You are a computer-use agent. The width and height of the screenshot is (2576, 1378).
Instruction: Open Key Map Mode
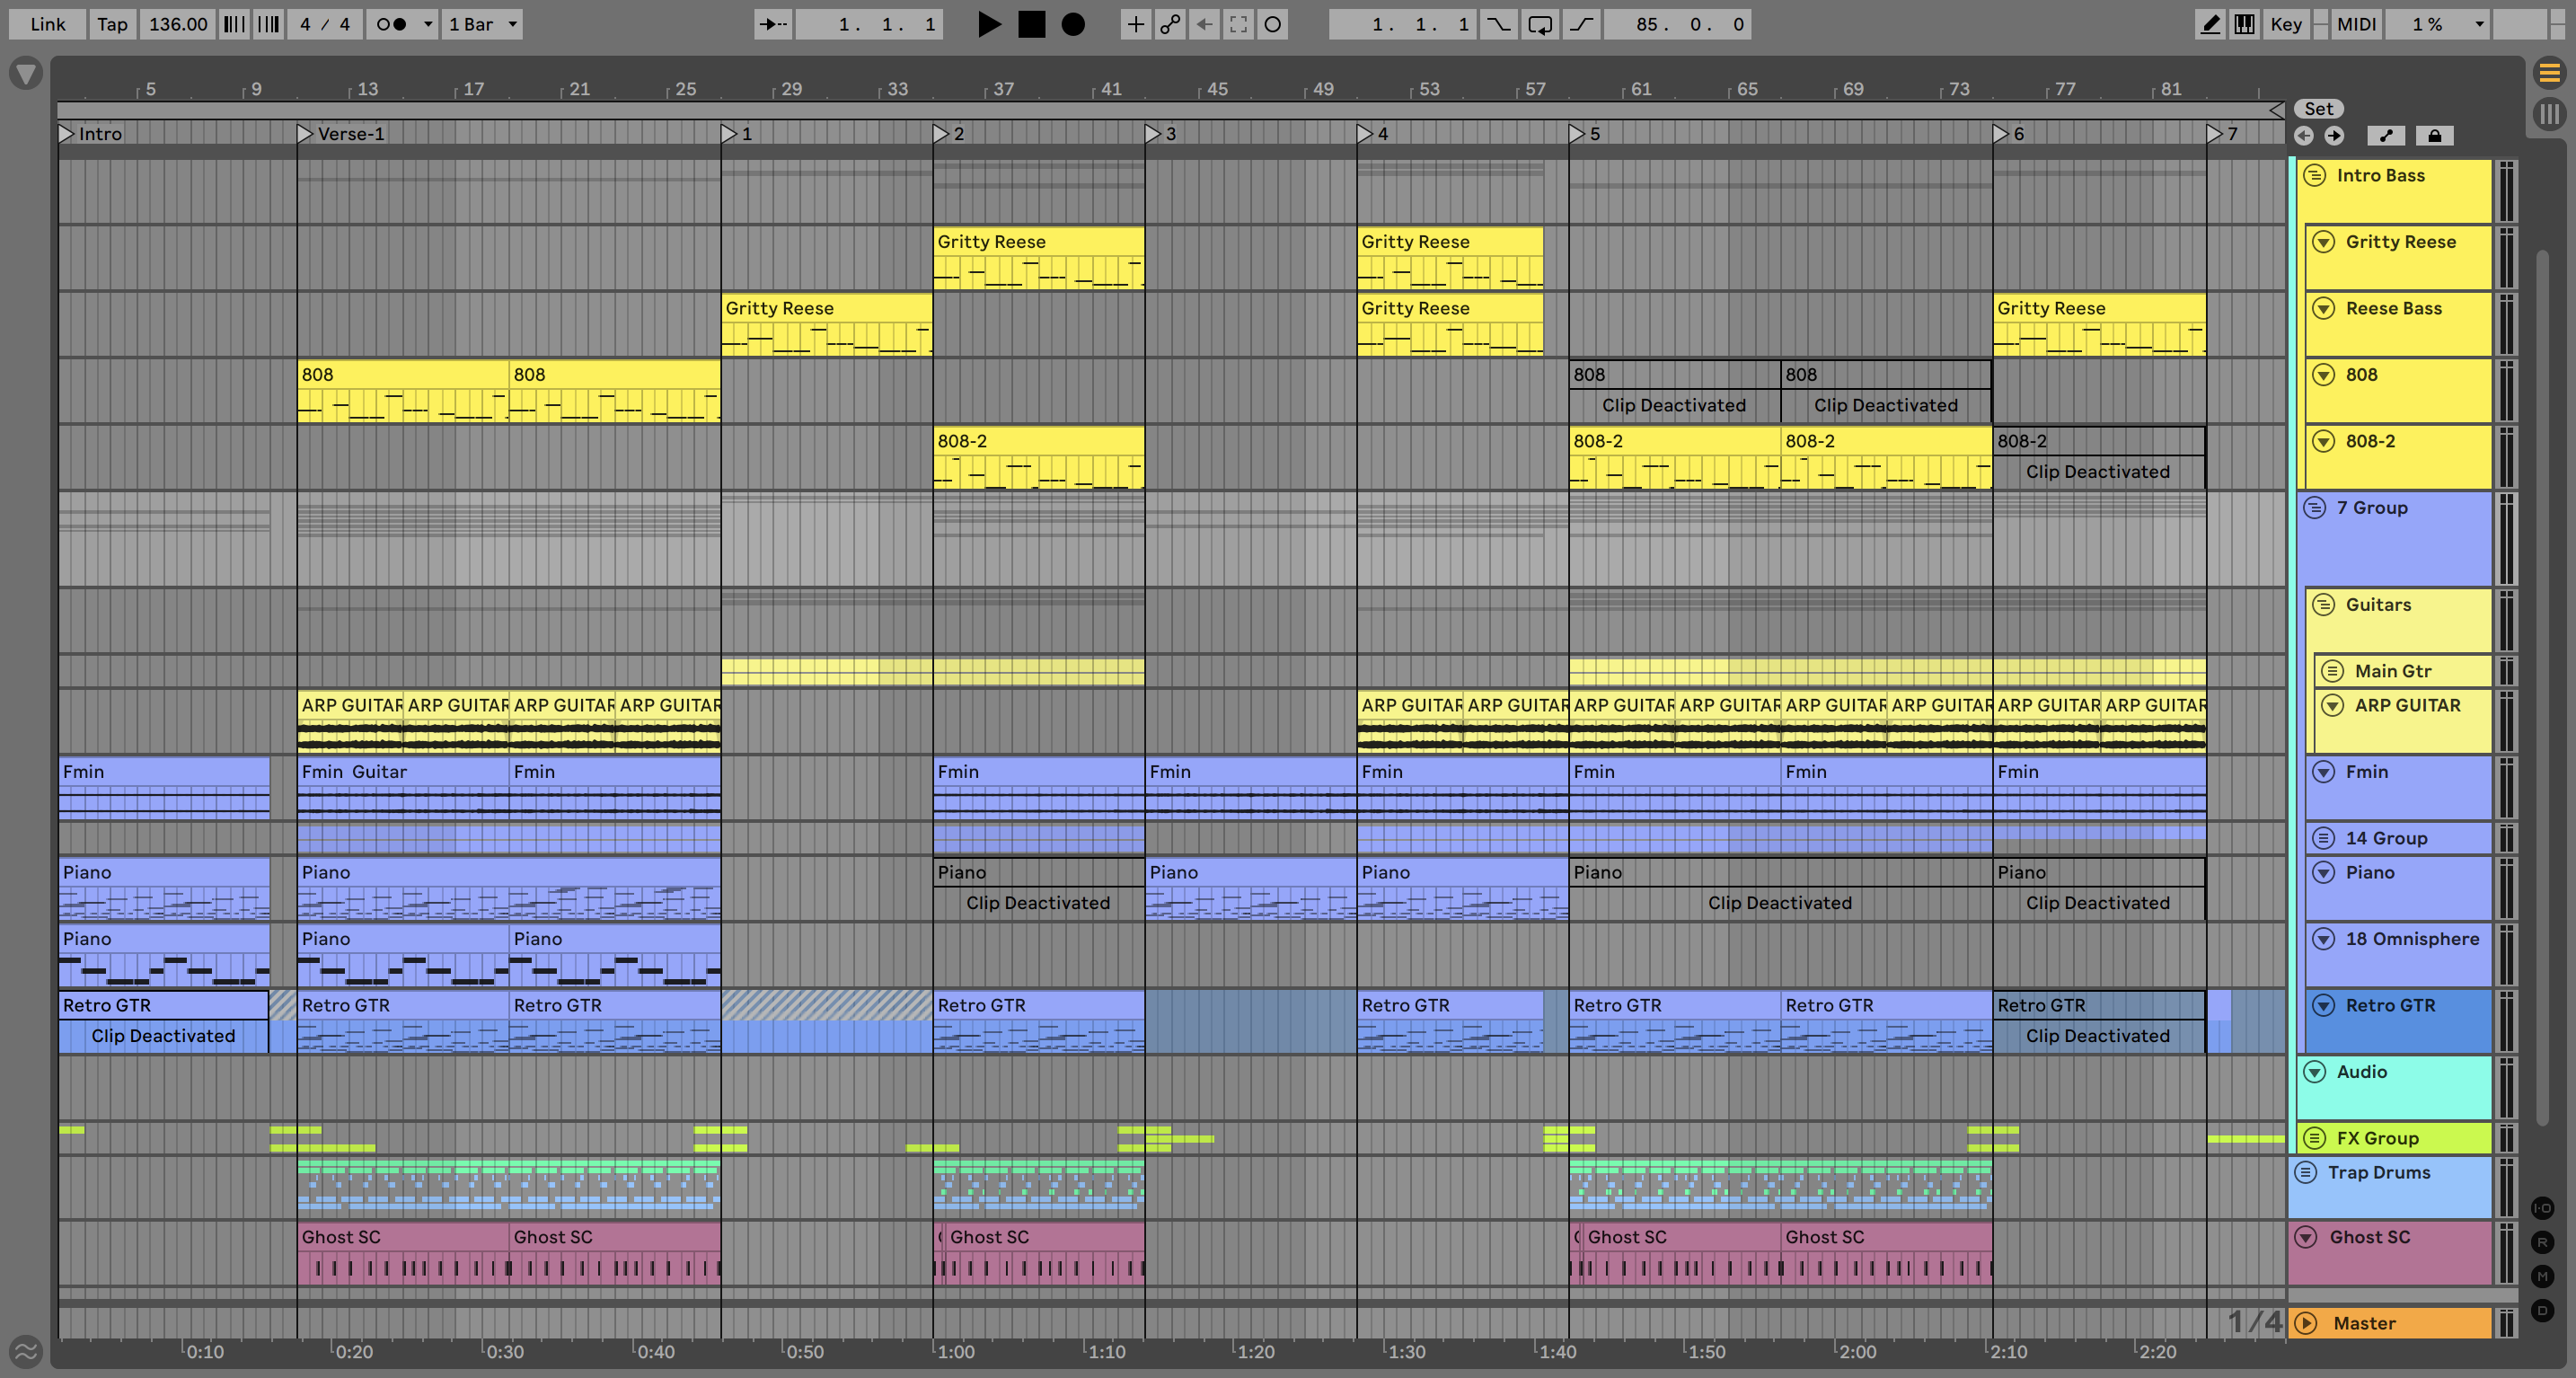[x=2286, y=24]
